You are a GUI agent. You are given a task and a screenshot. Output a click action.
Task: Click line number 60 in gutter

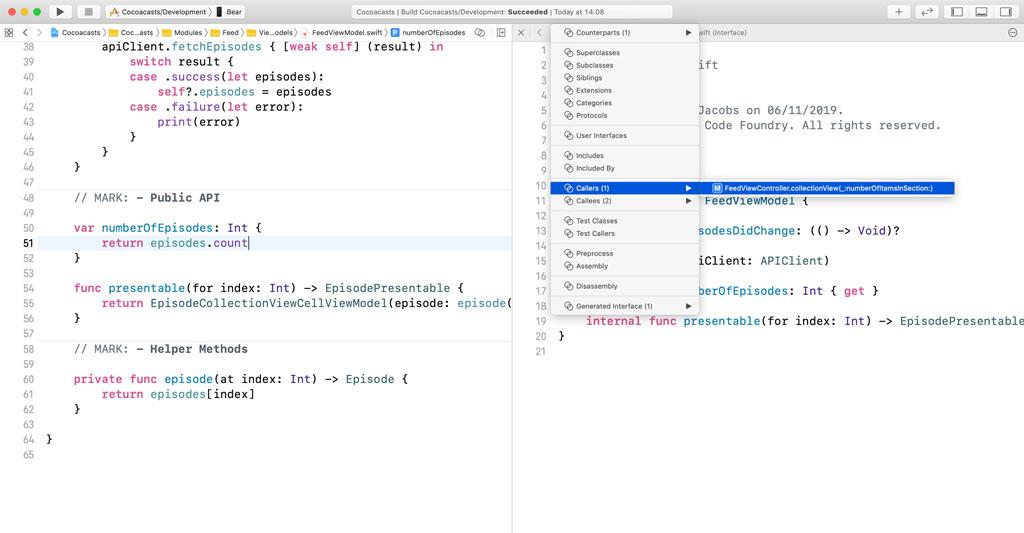pos(28,379)
